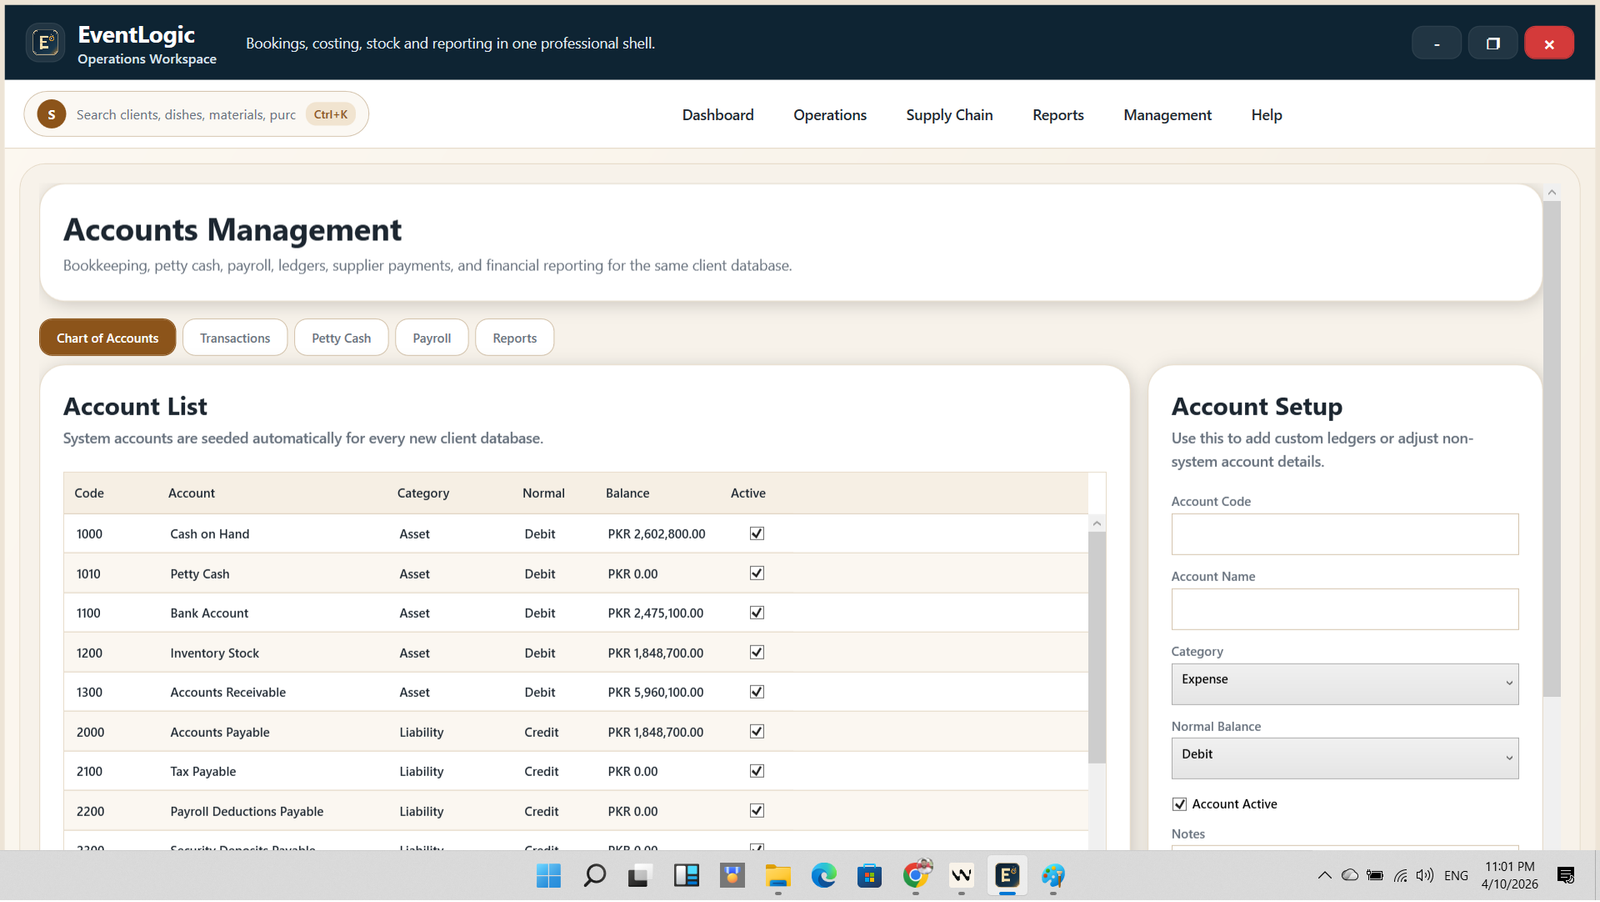Launch Microsoft Edge from the taskbar
This screenshot has width=1600, height=902.
(823, 876)
